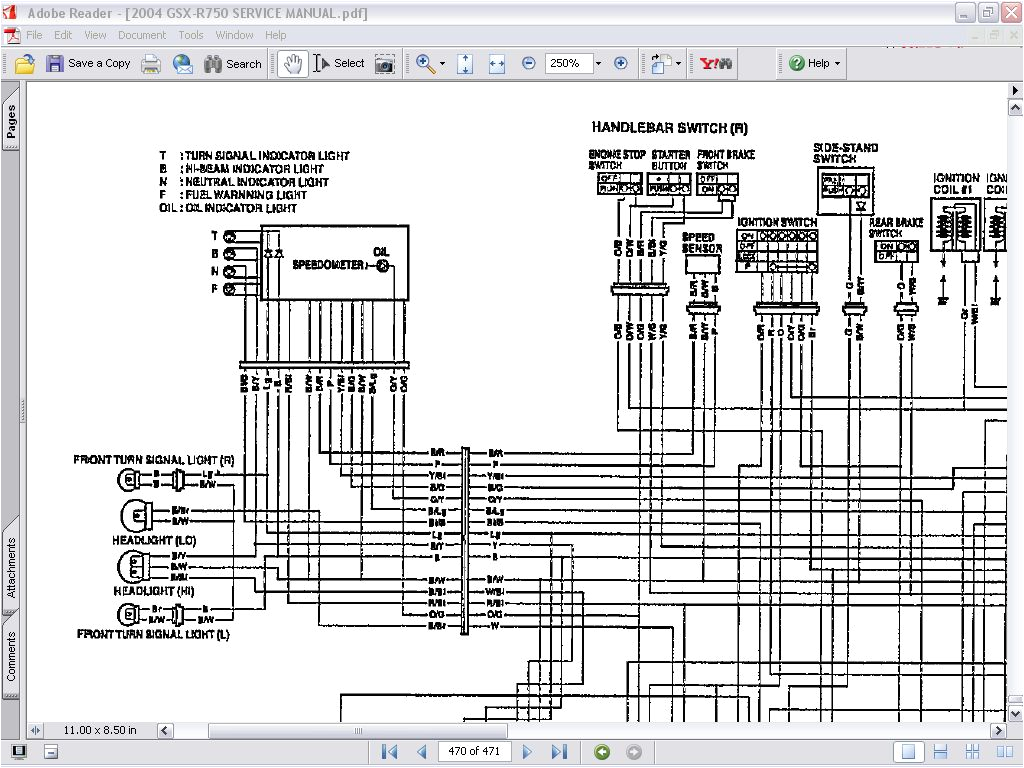Enable Continuous page layout mode
The height and width of the screenshot is (768, 1024).
[940, 751]
